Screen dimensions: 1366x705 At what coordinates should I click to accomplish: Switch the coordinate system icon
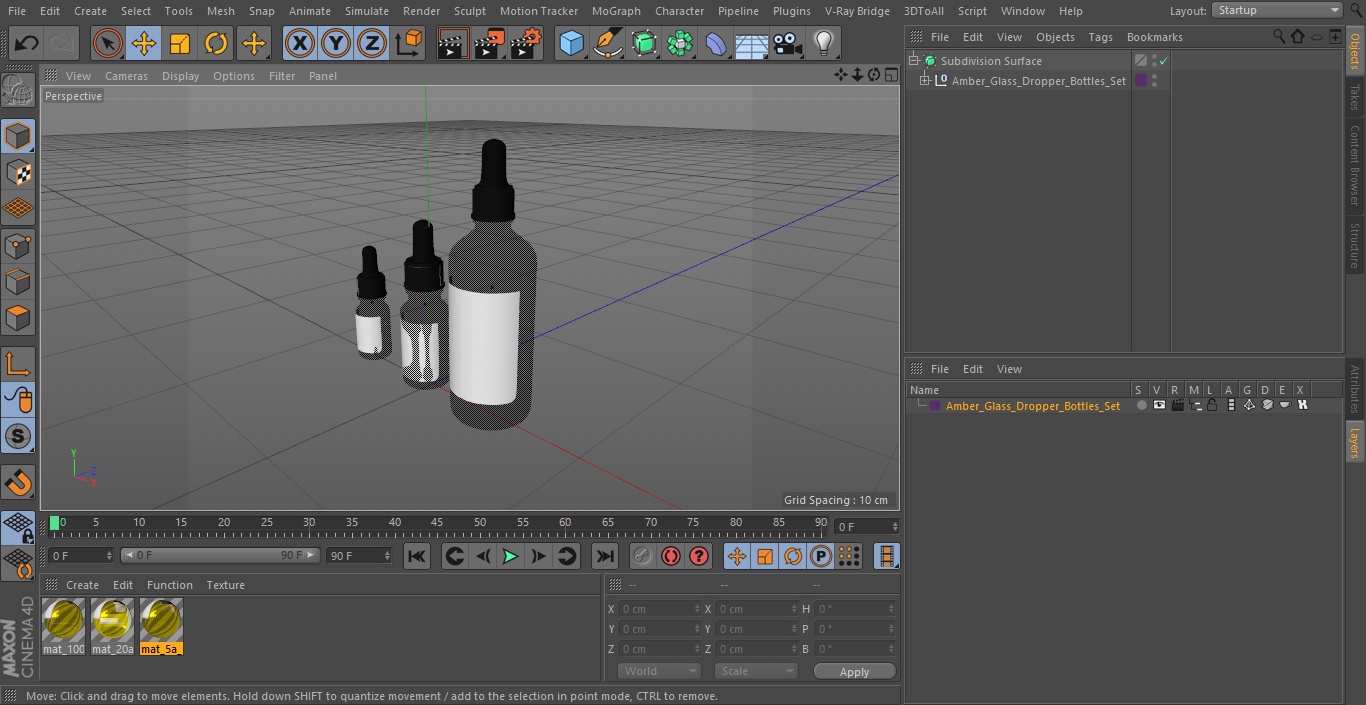409,44
